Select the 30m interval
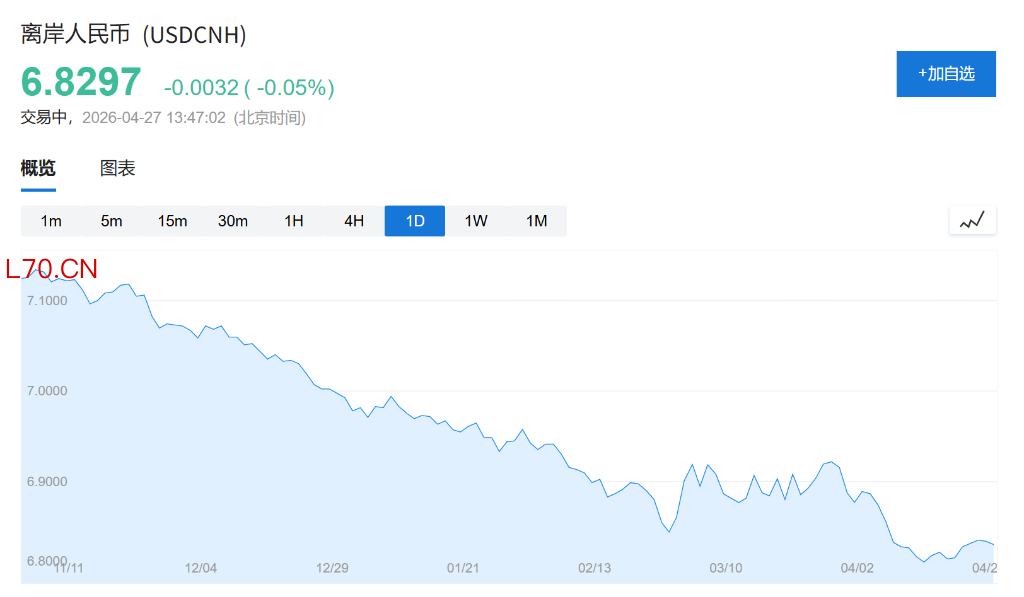 (x=233, y=221)
